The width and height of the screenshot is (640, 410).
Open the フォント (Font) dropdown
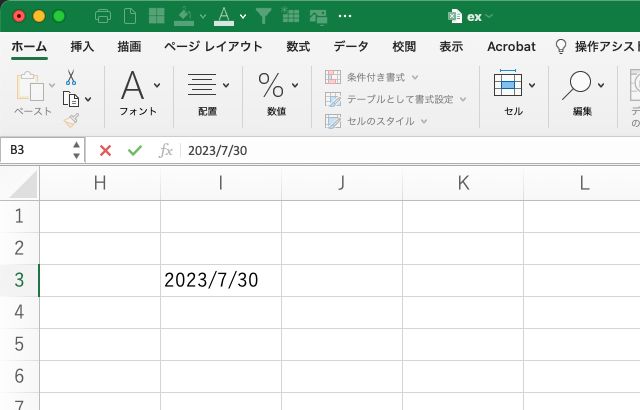[x=138, y=95]
